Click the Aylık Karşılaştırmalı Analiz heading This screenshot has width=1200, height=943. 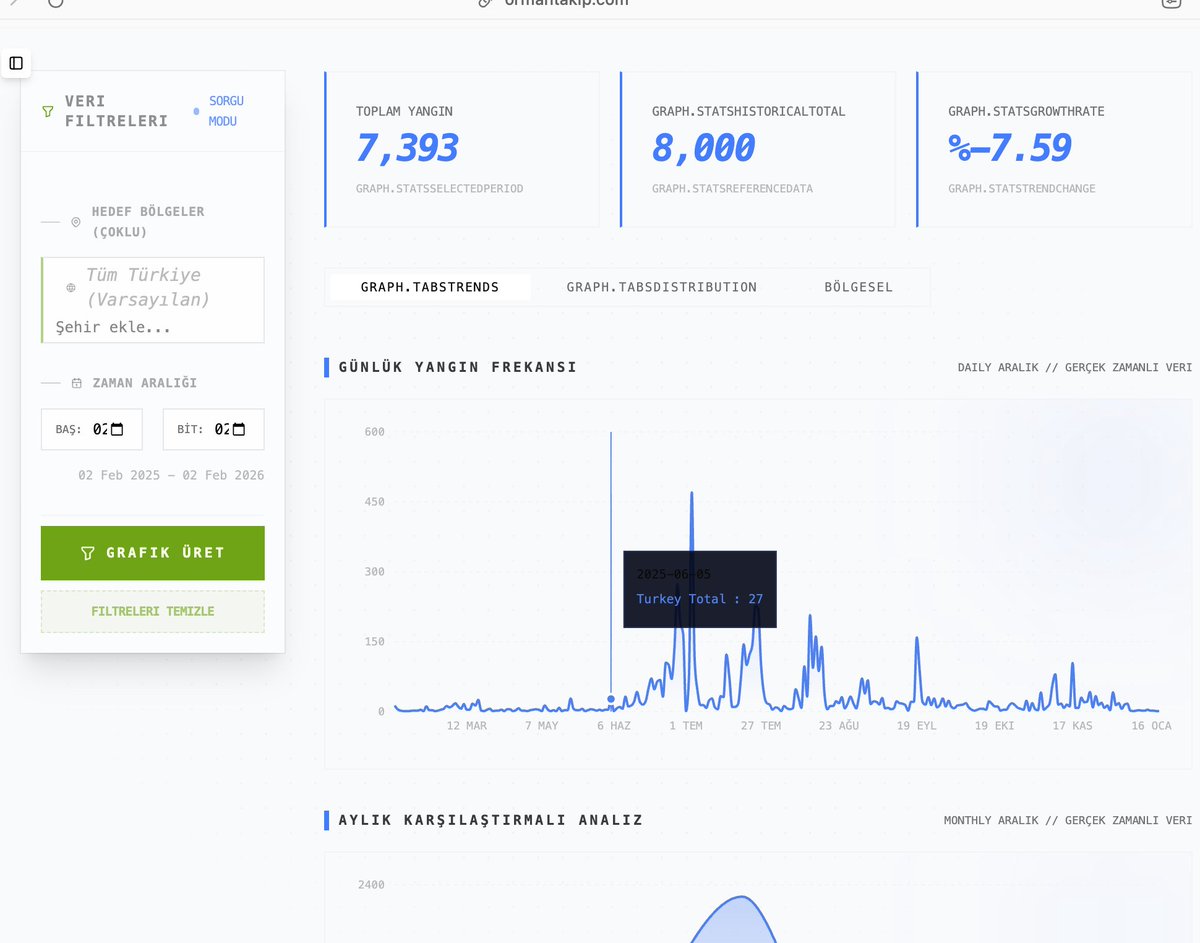pos(491,820)
